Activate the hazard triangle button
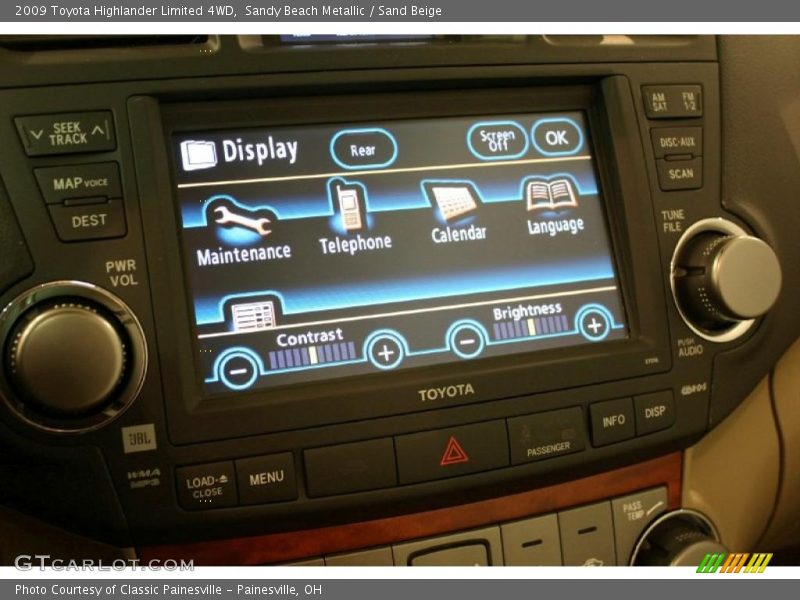Image resolution: width=800 pixels, height=600 pixels. pyautogui.click(x=454, y=452)
